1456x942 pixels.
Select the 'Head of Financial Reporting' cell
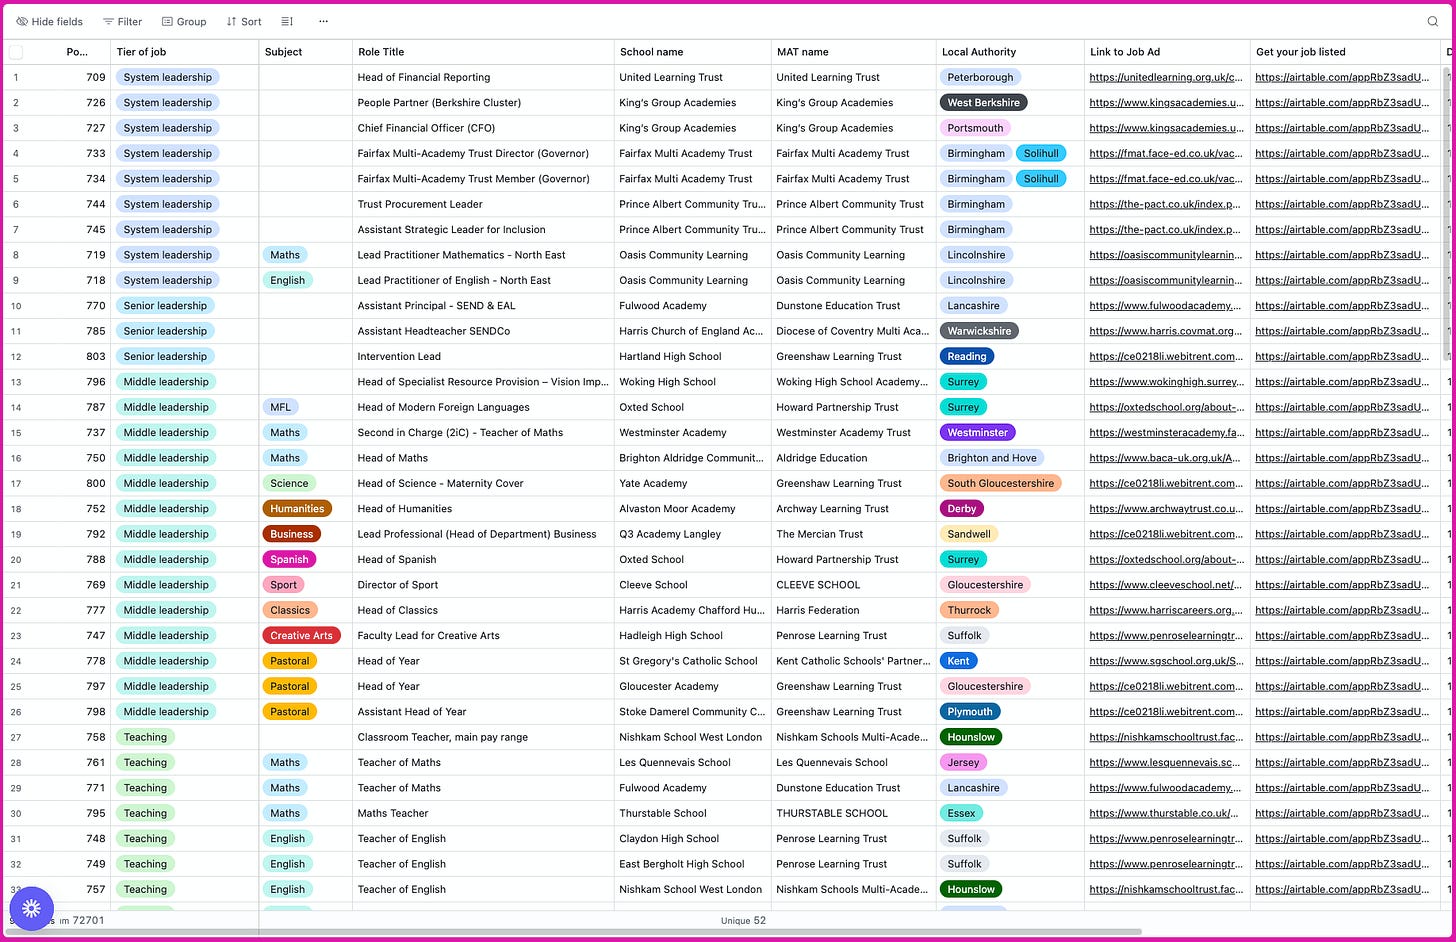(483, 77)
